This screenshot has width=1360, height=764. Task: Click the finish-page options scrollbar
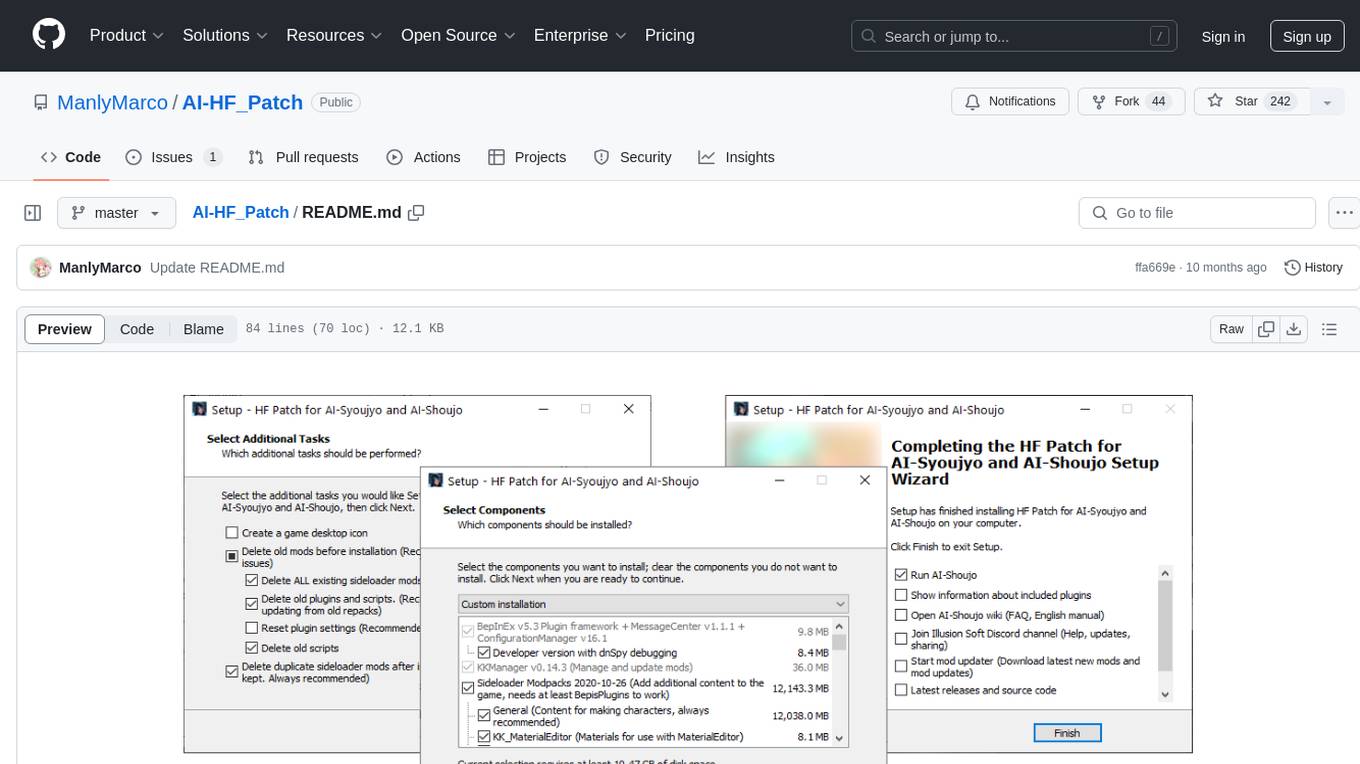tap(1164, 633)
